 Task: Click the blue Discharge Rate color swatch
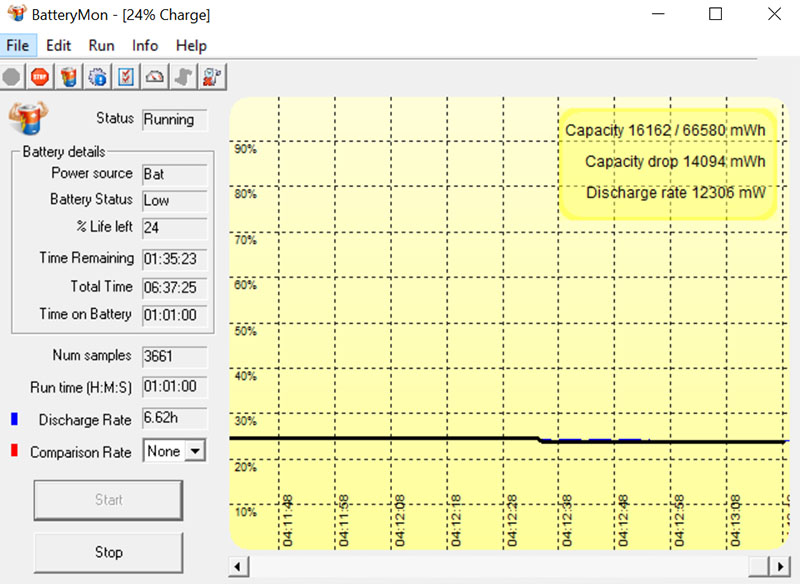[x=14, y=419]
